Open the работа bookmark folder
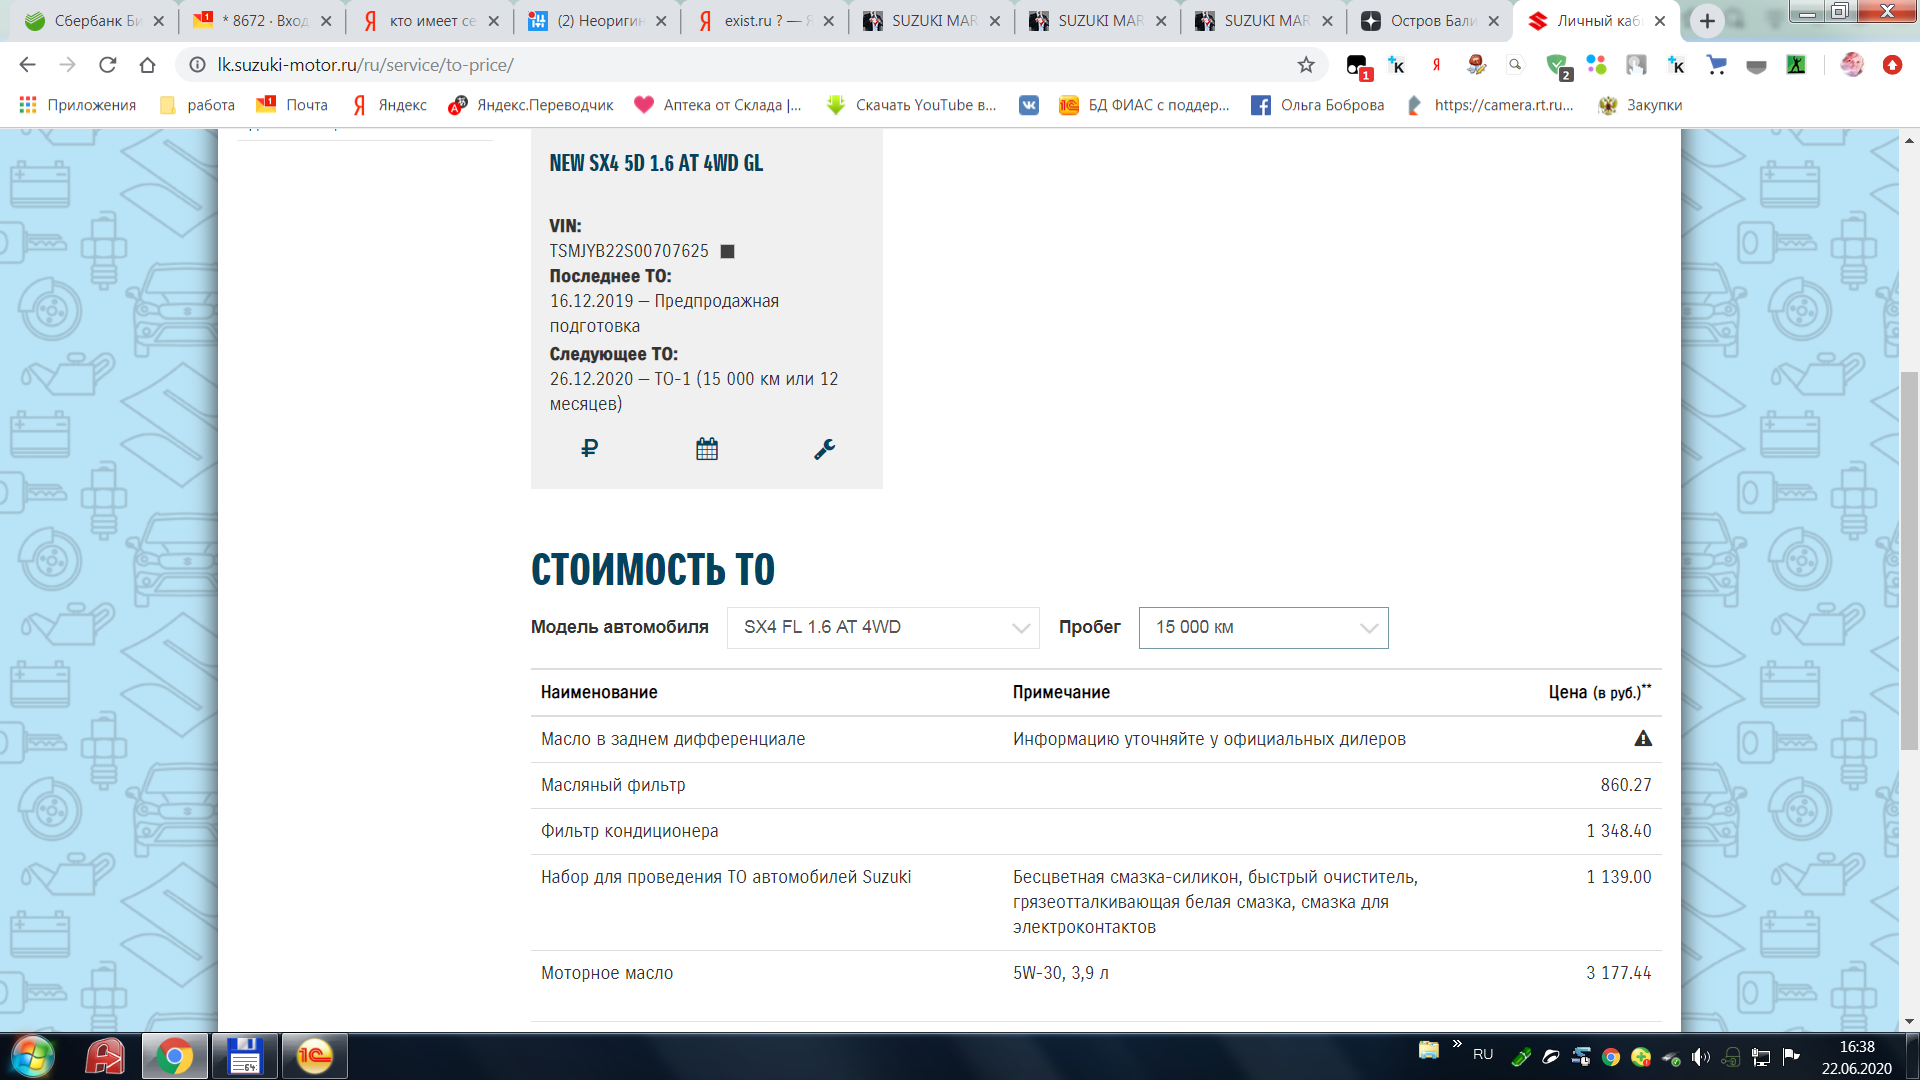Screen dimensions: 1920x1080 (198, 105)
